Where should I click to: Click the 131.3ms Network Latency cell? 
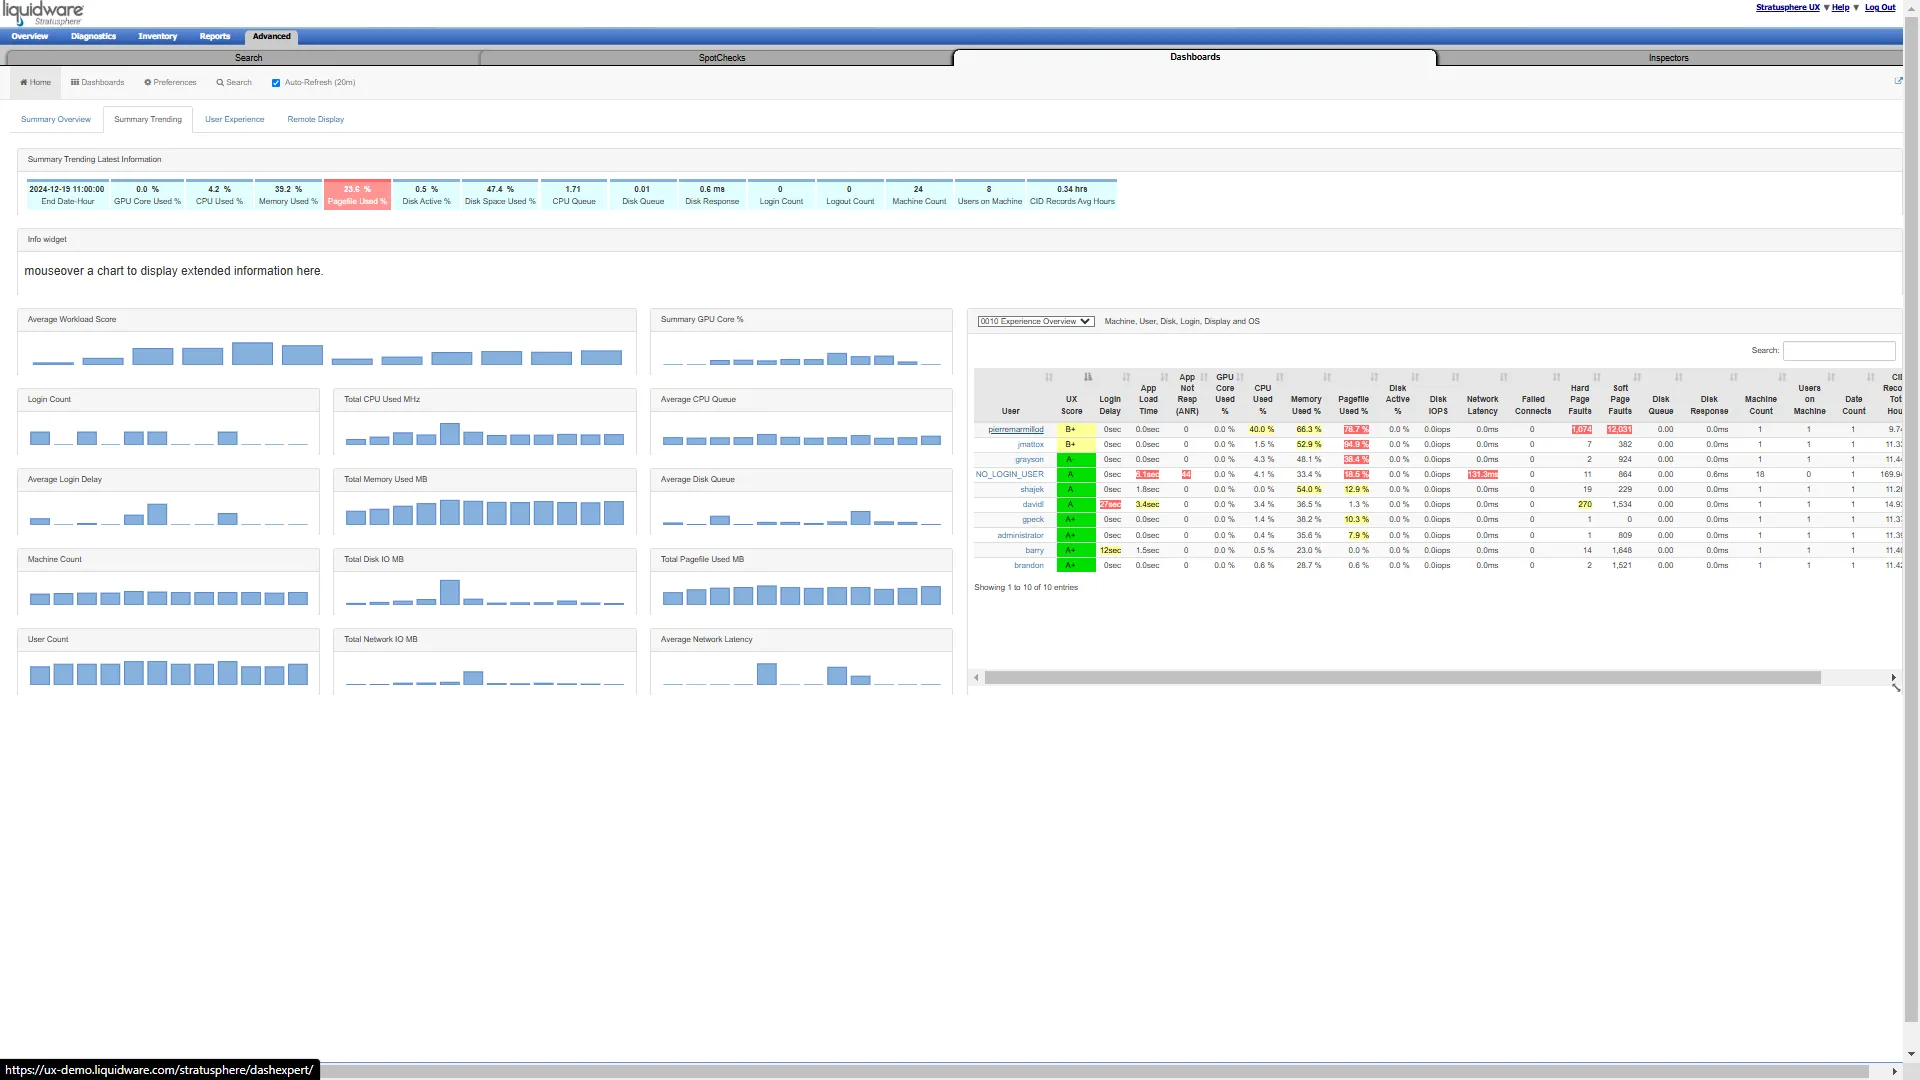1483,474
